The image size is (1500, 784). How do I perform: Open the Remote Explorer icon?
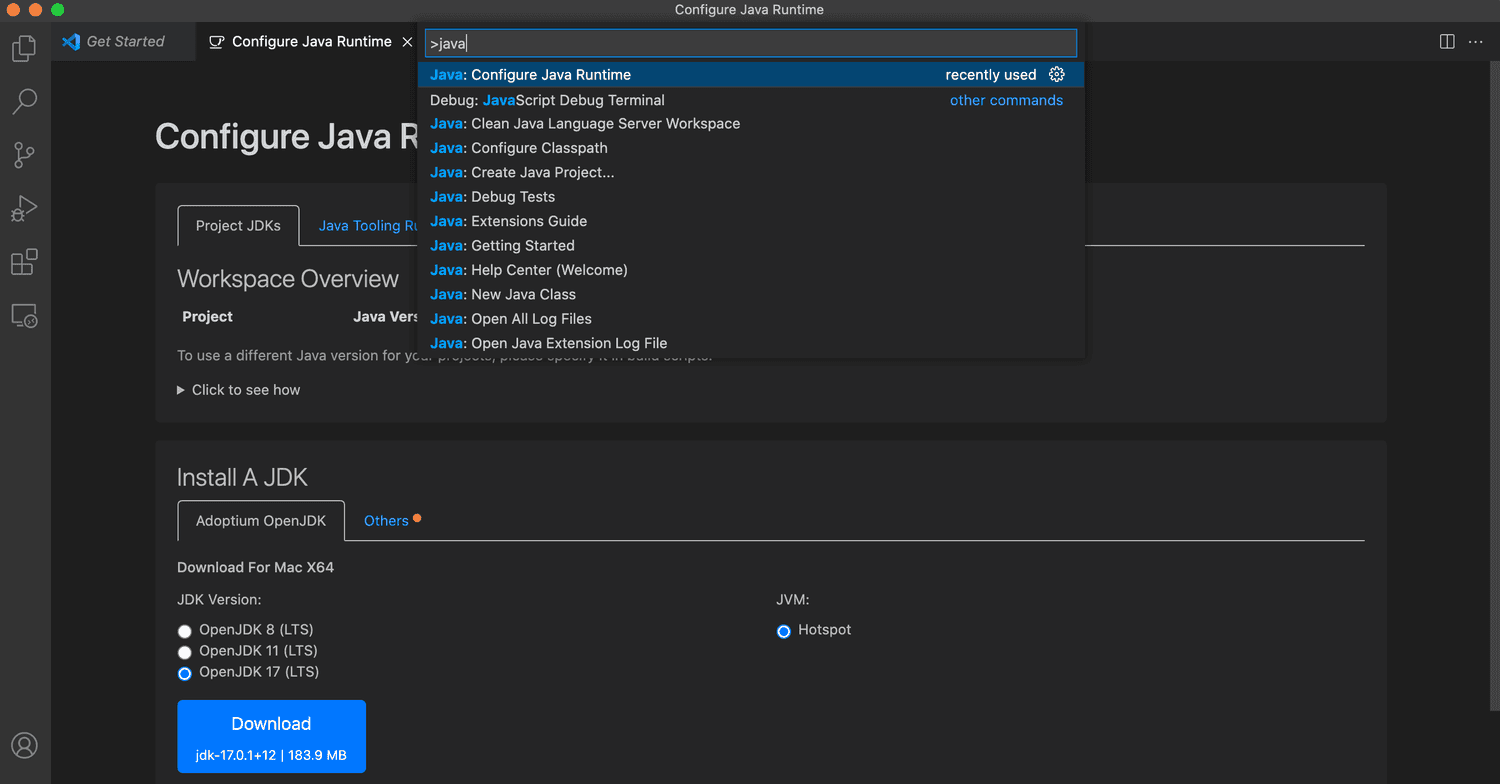click(x=24, y=315)
